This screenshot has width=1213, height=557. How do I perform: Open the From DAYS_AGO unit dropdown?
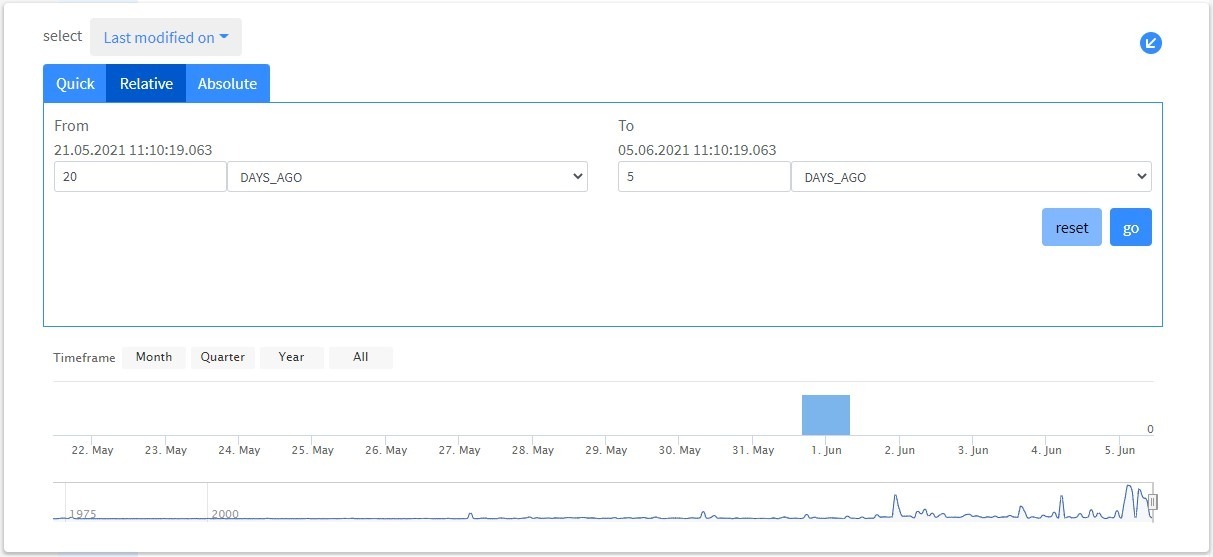tap(408, 177)
